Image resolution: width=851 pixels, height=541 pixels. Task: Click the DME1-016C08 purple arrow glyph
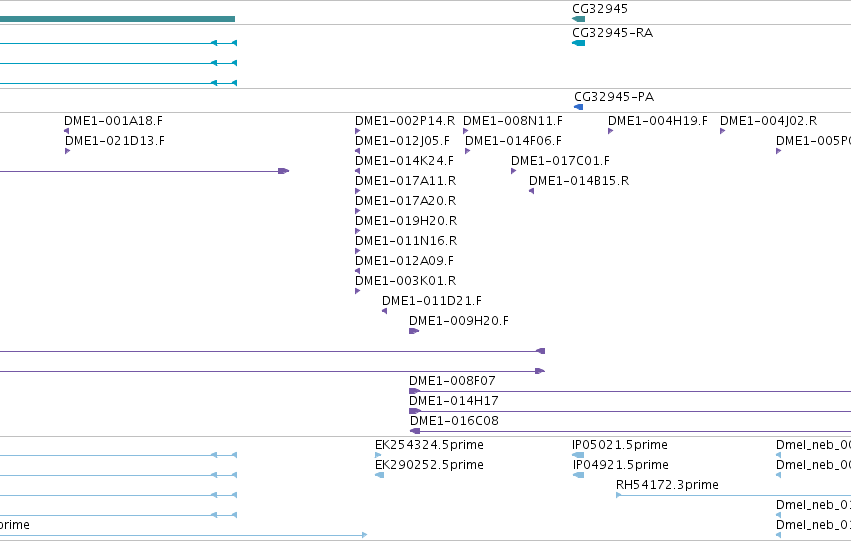tap(415, 431)
